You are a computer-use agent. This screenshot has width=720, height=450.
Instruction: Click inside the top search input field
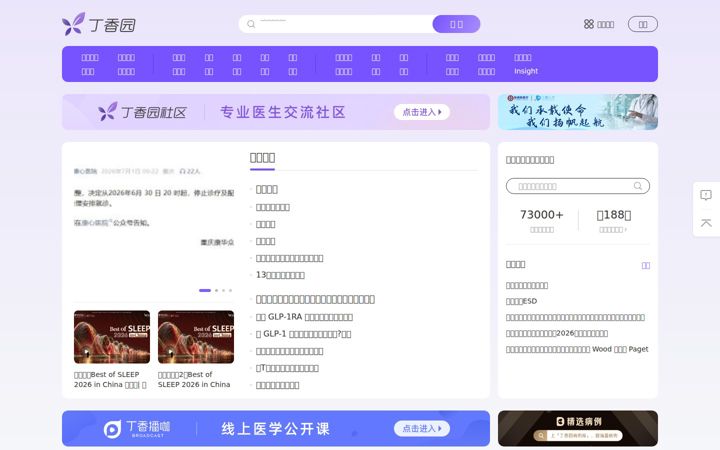[344, 24]
